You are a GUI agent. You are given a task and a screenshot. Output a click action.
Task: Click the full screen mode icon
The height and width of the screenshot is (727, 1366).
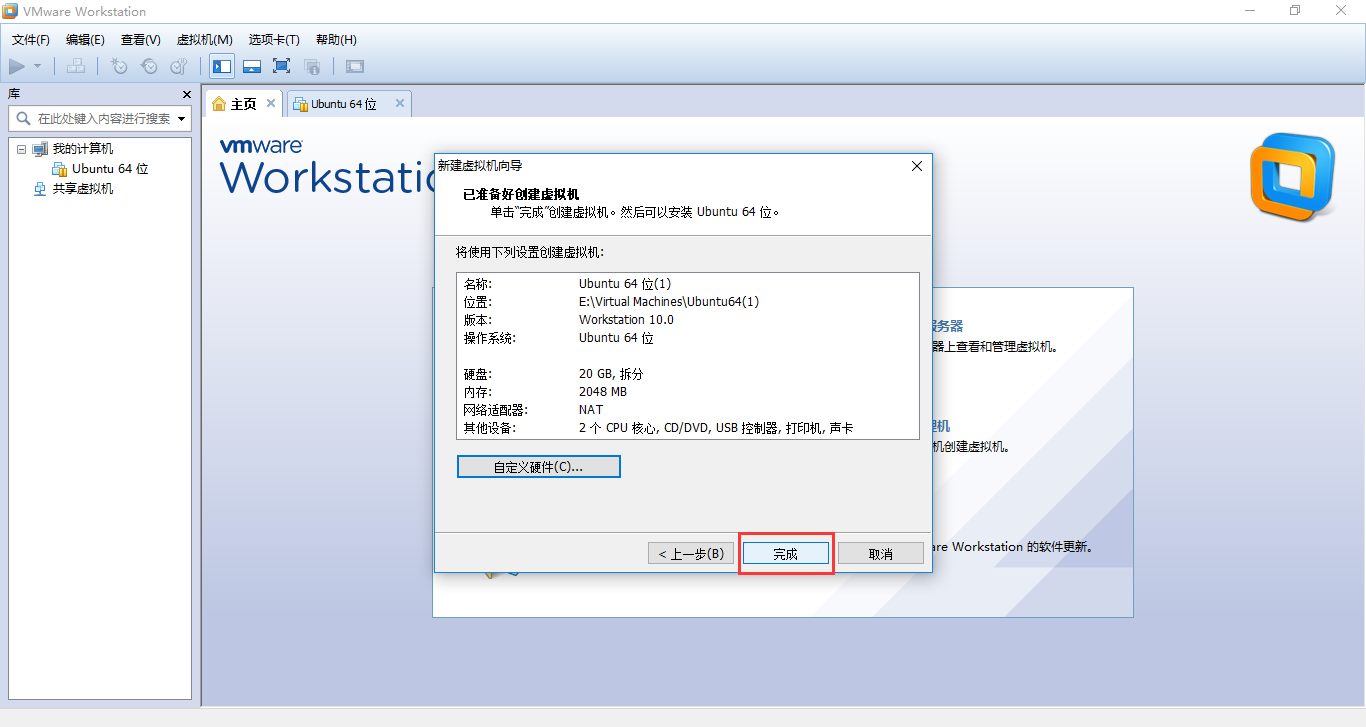coord(282,66)
